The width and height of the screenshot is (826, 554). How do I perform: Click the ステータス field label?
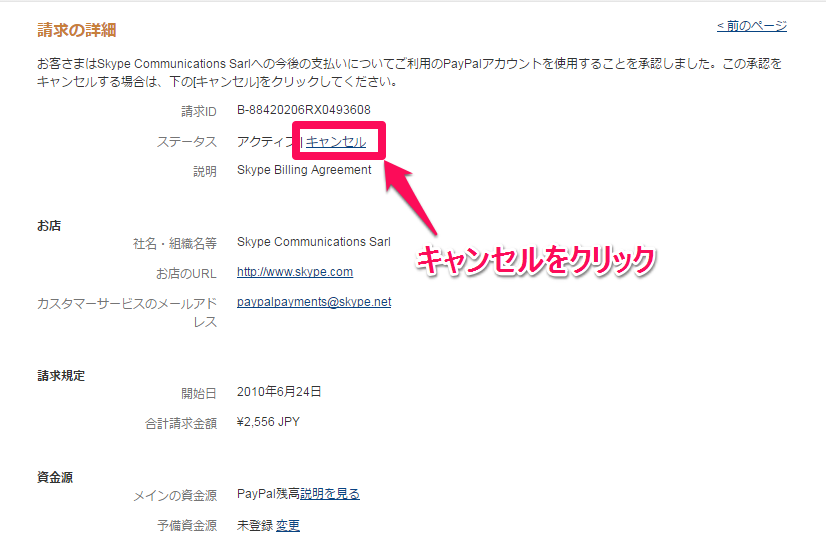(187, 142)
